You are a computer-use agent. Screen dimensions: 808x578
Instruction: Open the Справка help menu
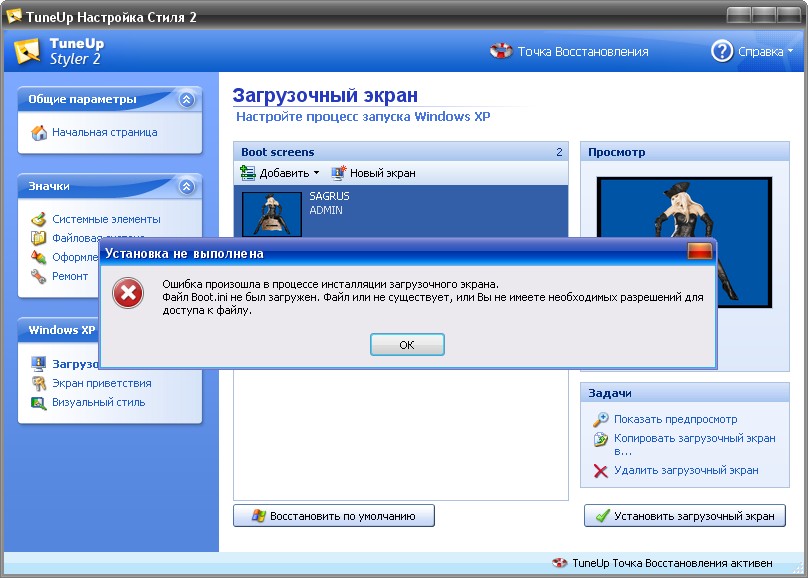(x=752, y=51)
